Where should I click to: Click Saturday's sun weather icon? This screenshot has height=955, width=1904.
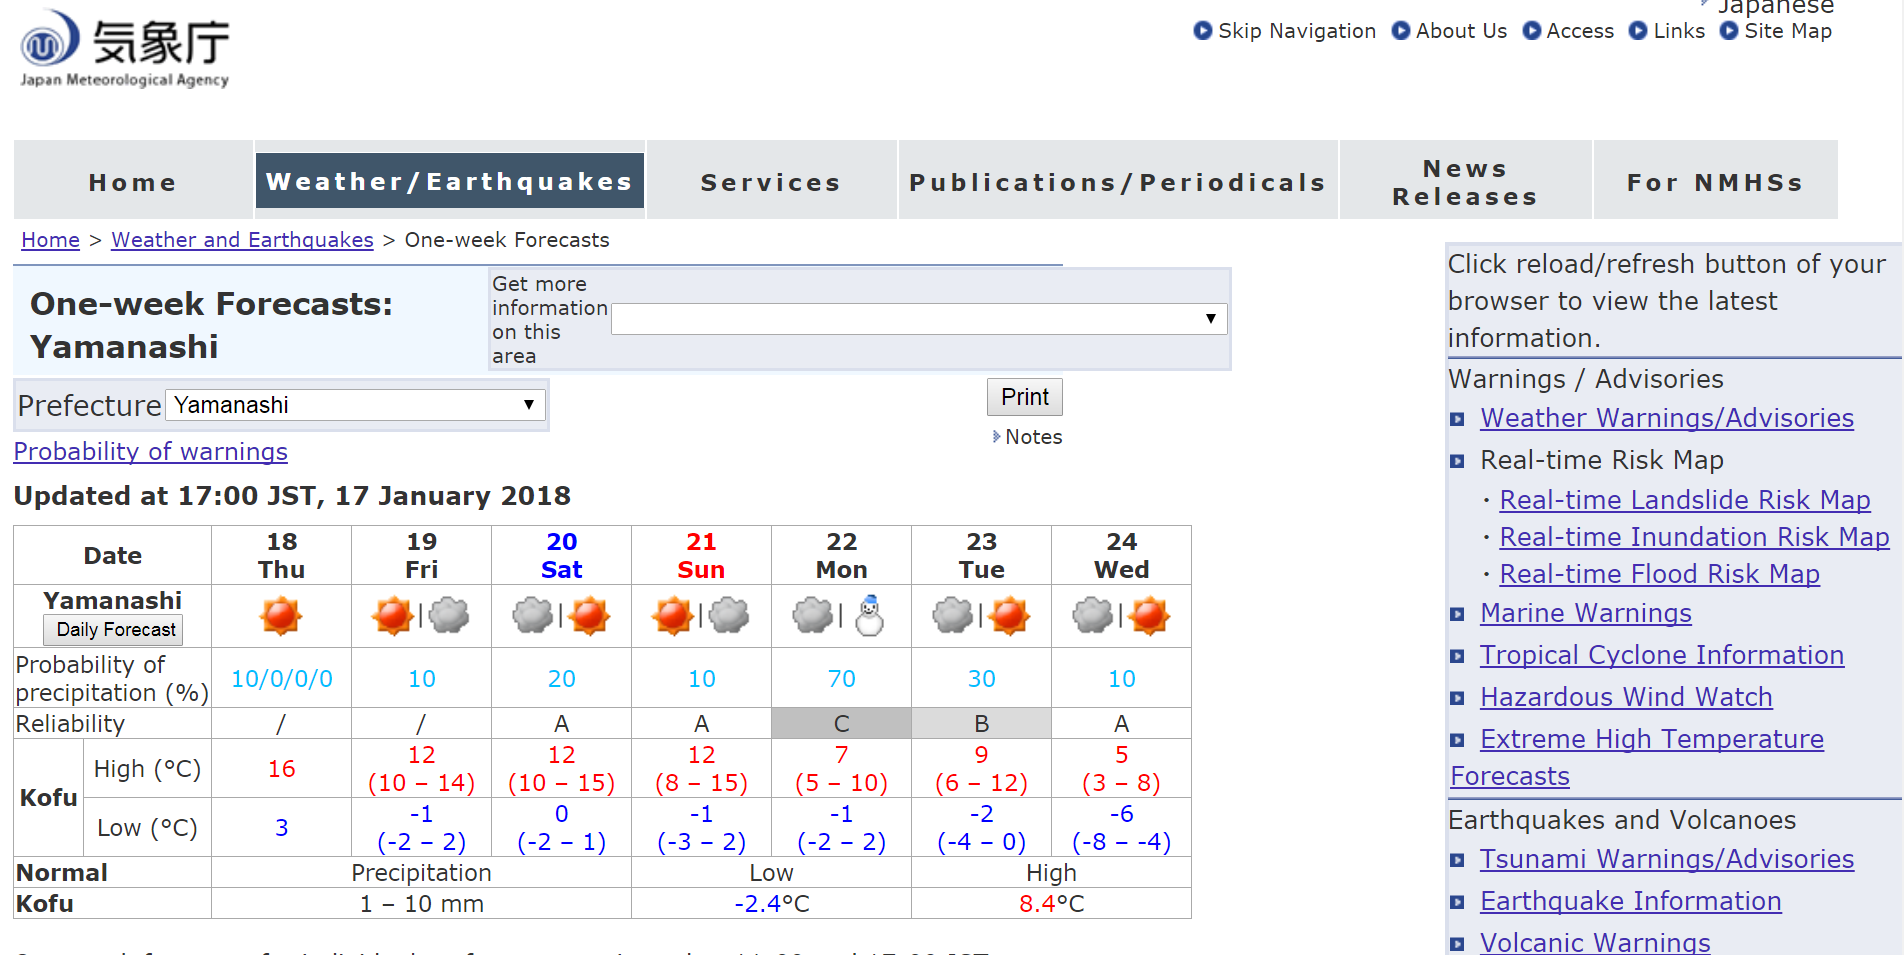click(x=589, y=616)
